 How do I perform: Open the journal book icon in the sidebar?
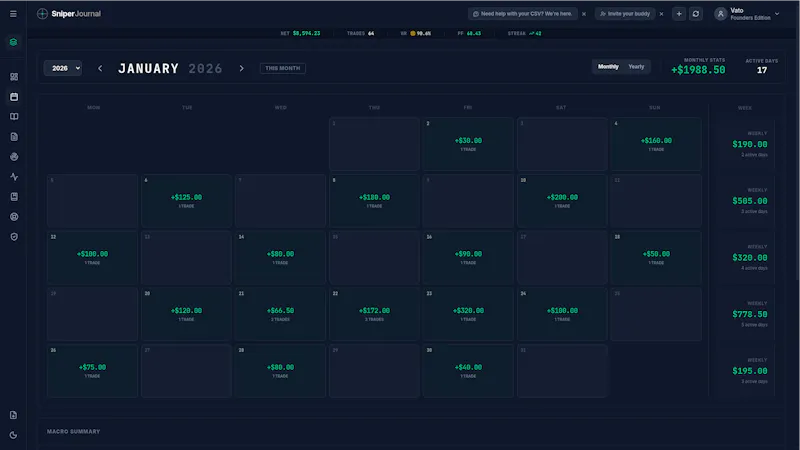[14, 116]
